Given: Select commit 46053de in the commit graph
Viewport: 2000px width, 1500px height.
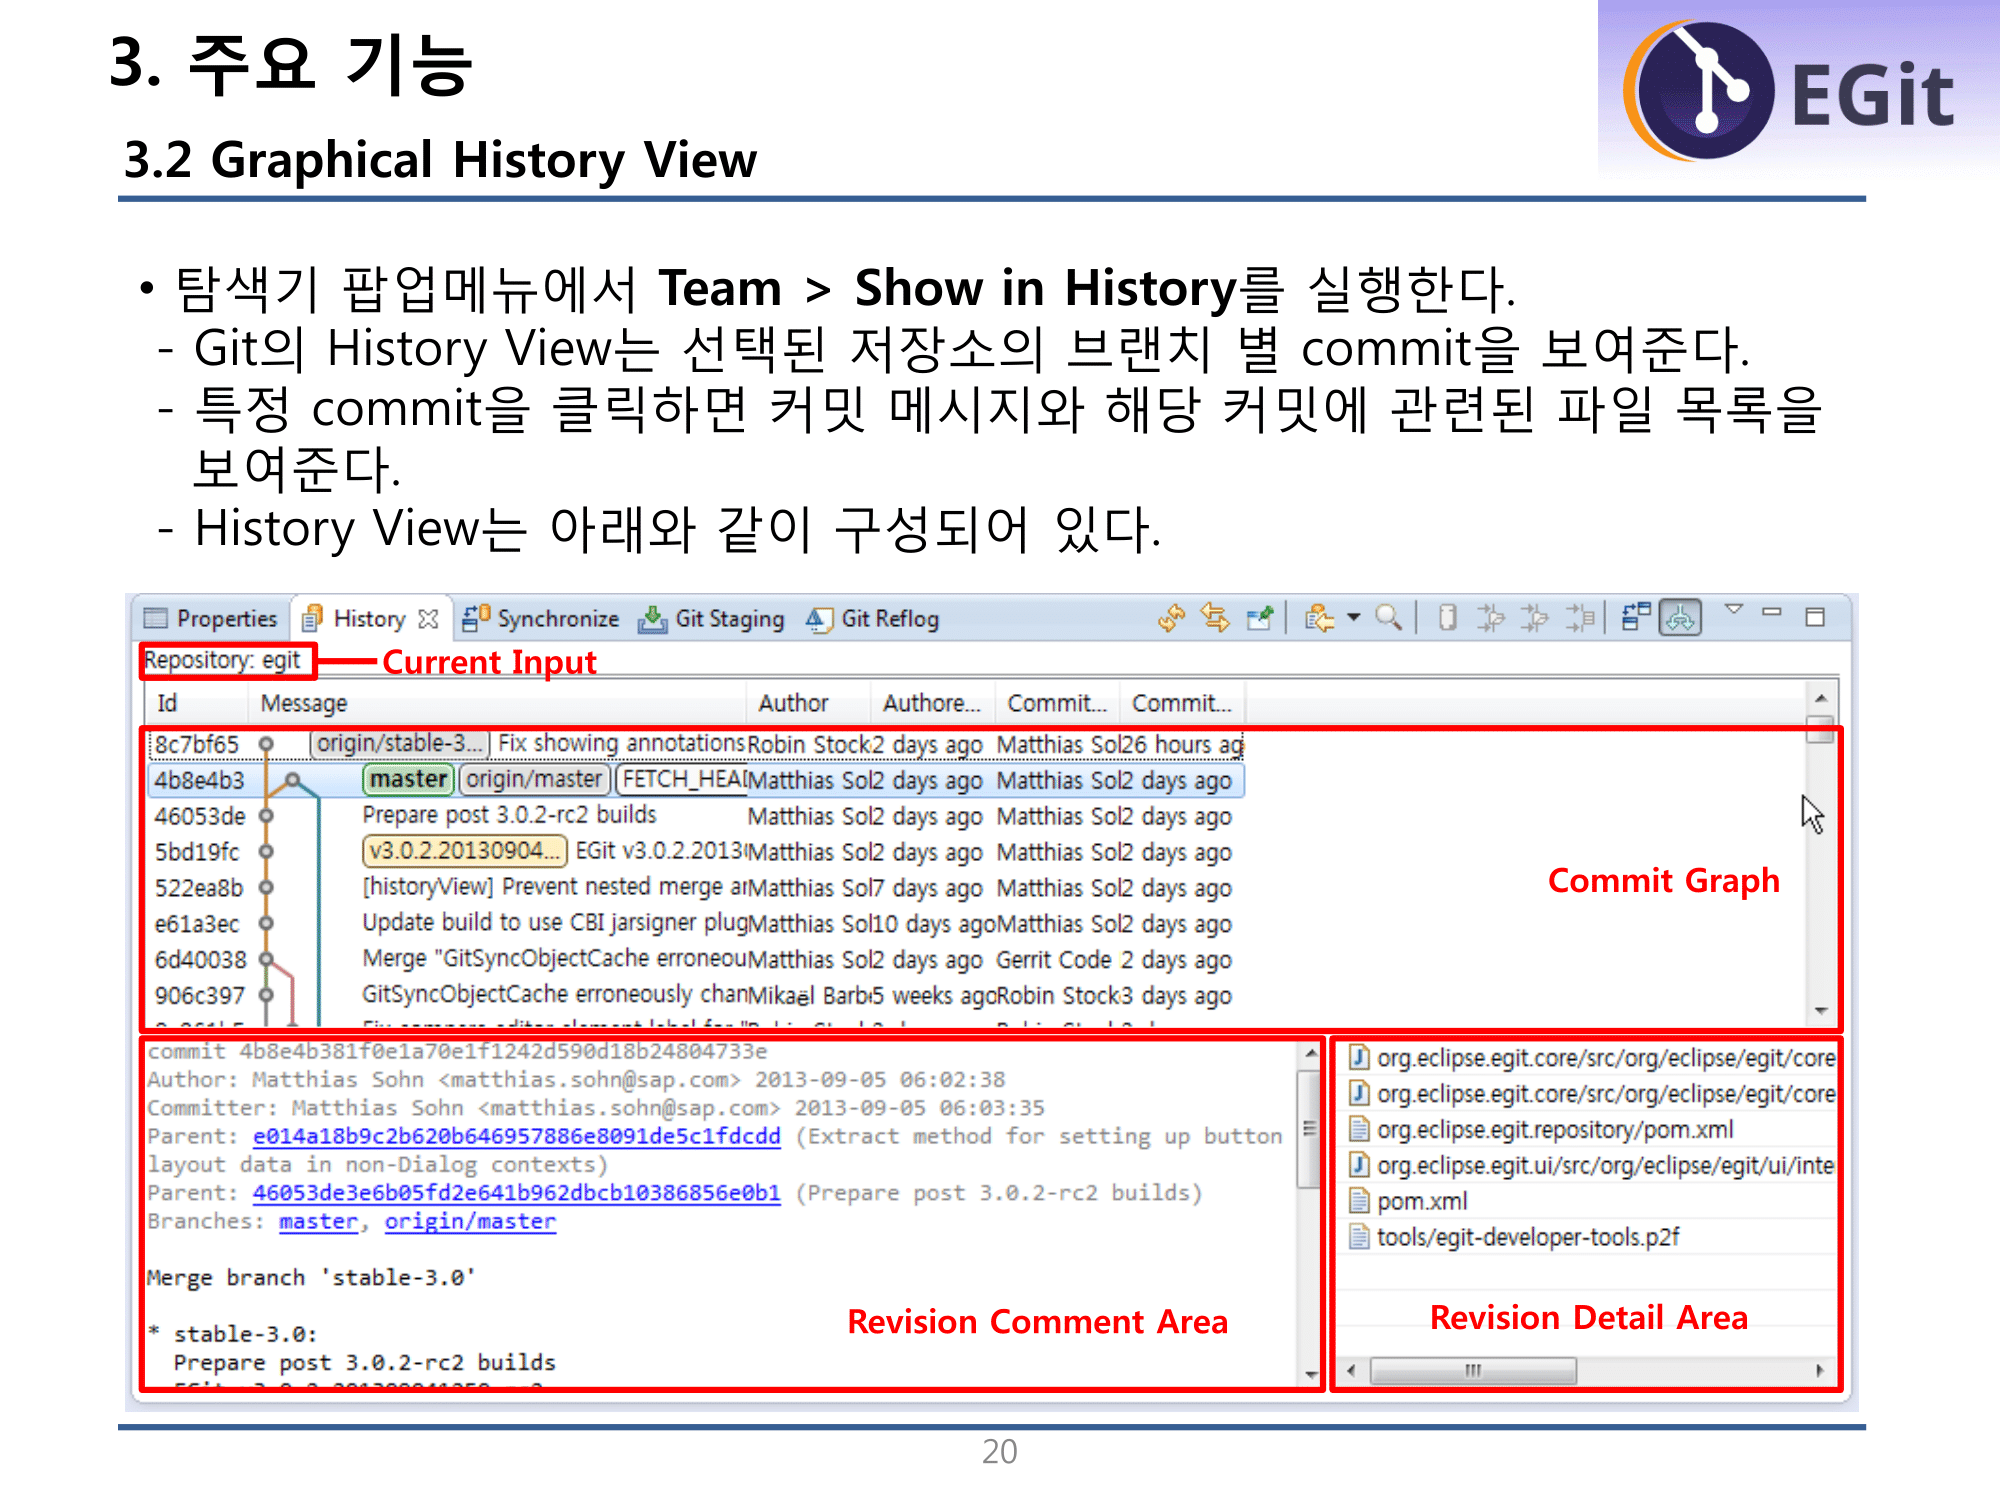Looking at the screenshot, I should pyautogui.click(x=200, y=816).
